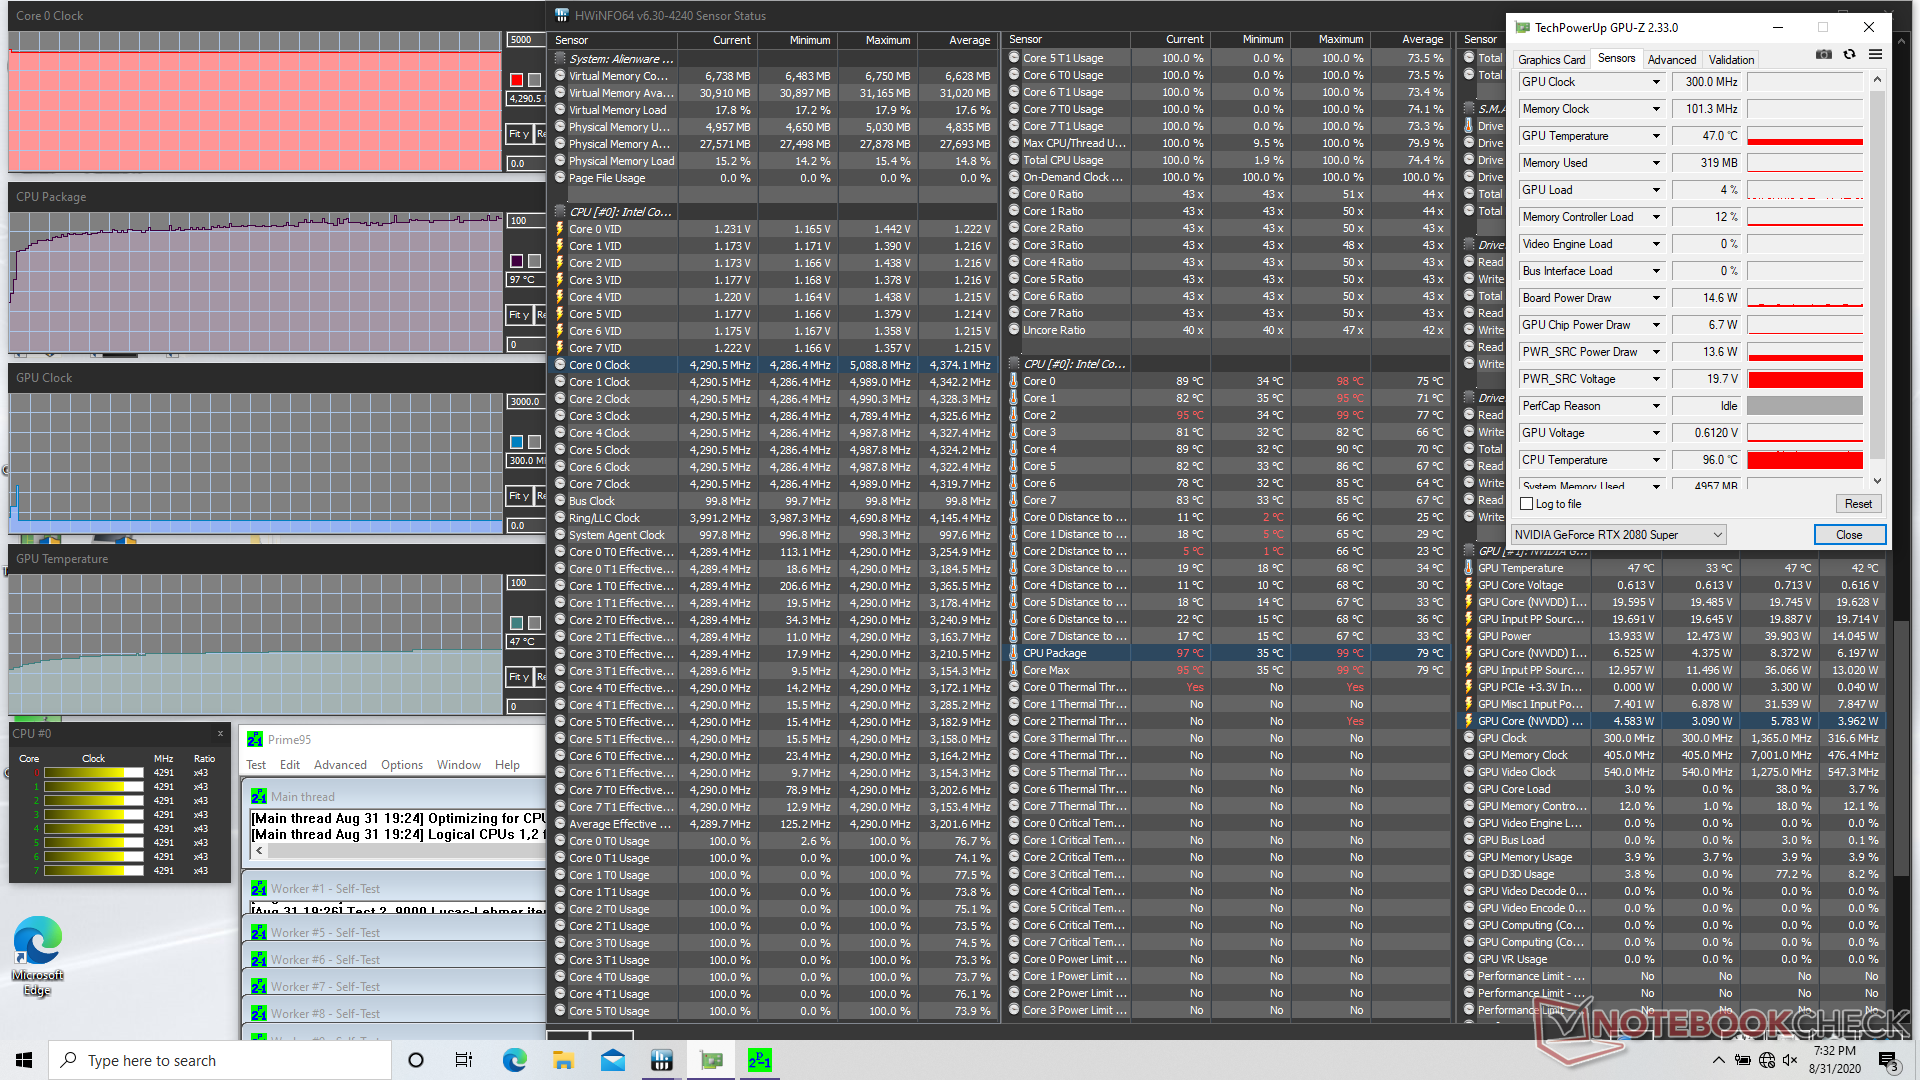
Task: Click the GPU-Z screenshot camera icon
Action: [1824, 55]
